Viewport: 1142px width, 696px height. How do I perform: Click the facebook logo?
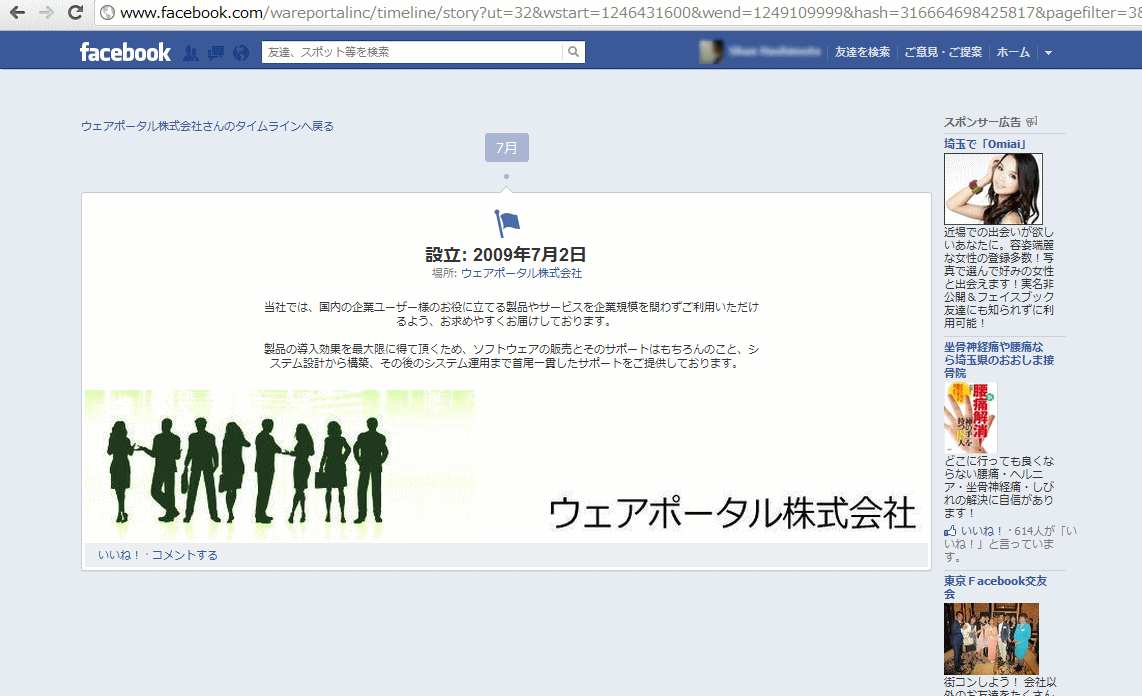(125, 52)
